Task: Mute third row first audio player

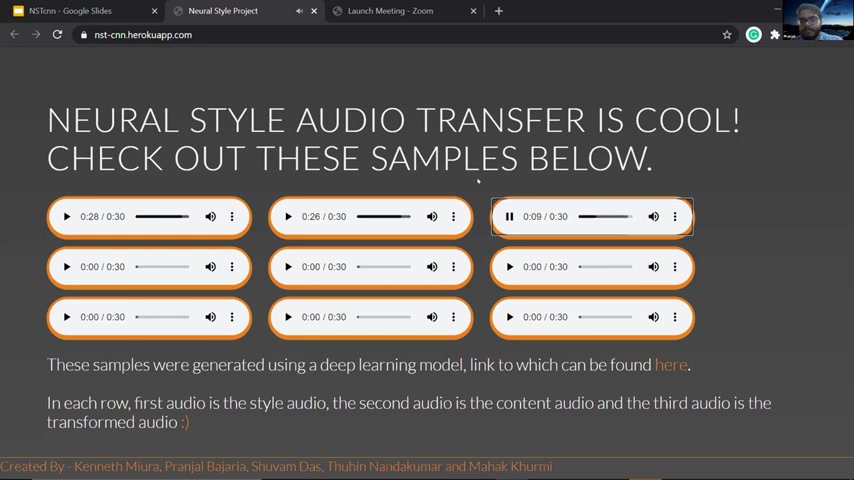Action: 210,317
